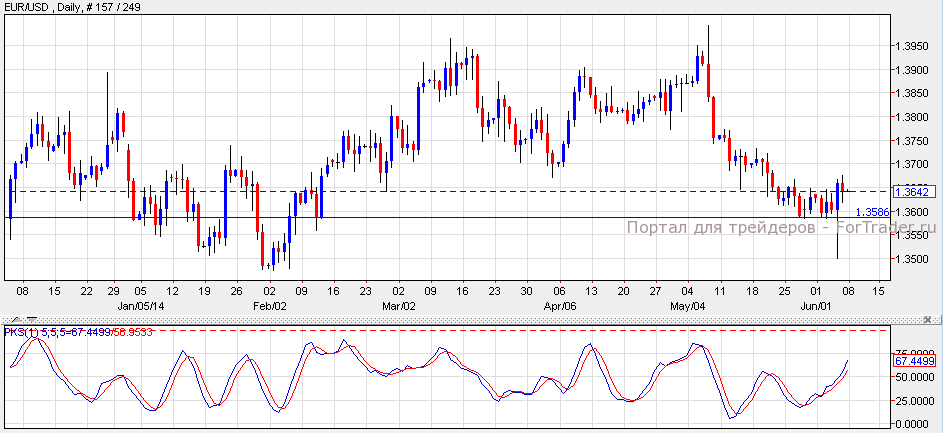Screen dimensions: 943x433
Task: Click the EUR/USD Daily chart title
Action: click(71, 9)
